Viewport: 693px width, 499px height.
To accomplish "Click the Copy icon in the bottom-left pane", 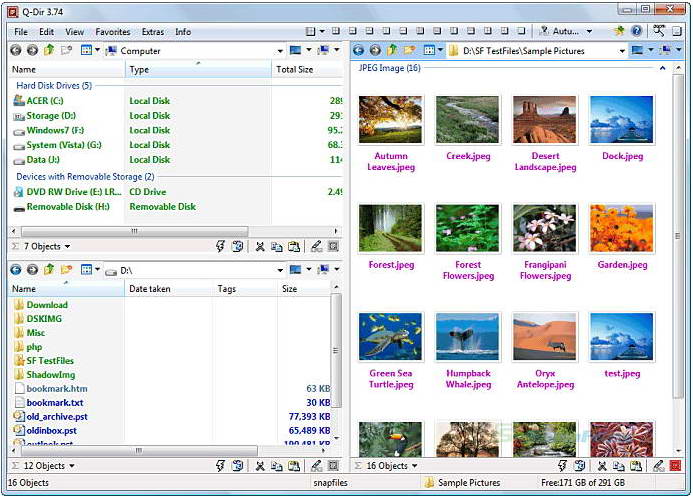I will (x=276, y=466).
